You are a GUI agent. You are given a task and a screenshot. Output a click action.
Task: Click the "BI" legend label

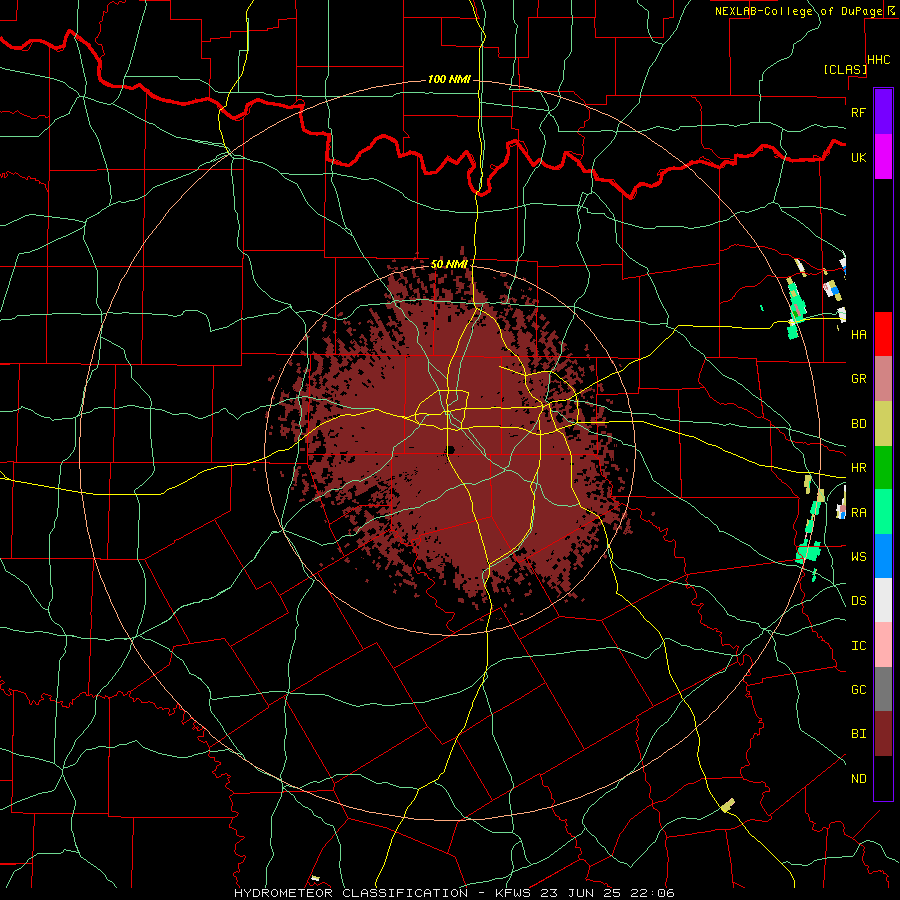[858, 734]
